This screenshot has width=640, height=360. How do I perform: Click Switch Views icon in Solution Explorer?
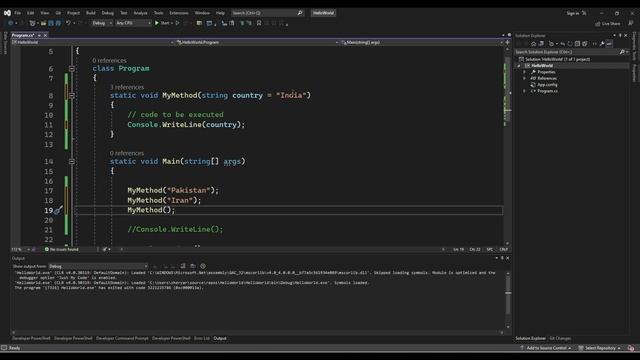pos(541,44)
